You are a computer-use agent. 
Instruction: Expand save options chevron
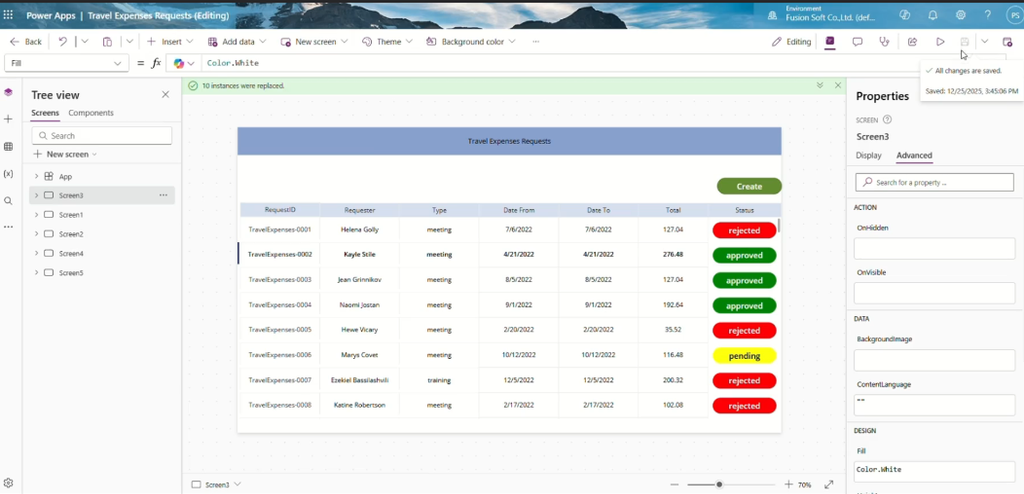pyautogui.click(x=985, y=41)
